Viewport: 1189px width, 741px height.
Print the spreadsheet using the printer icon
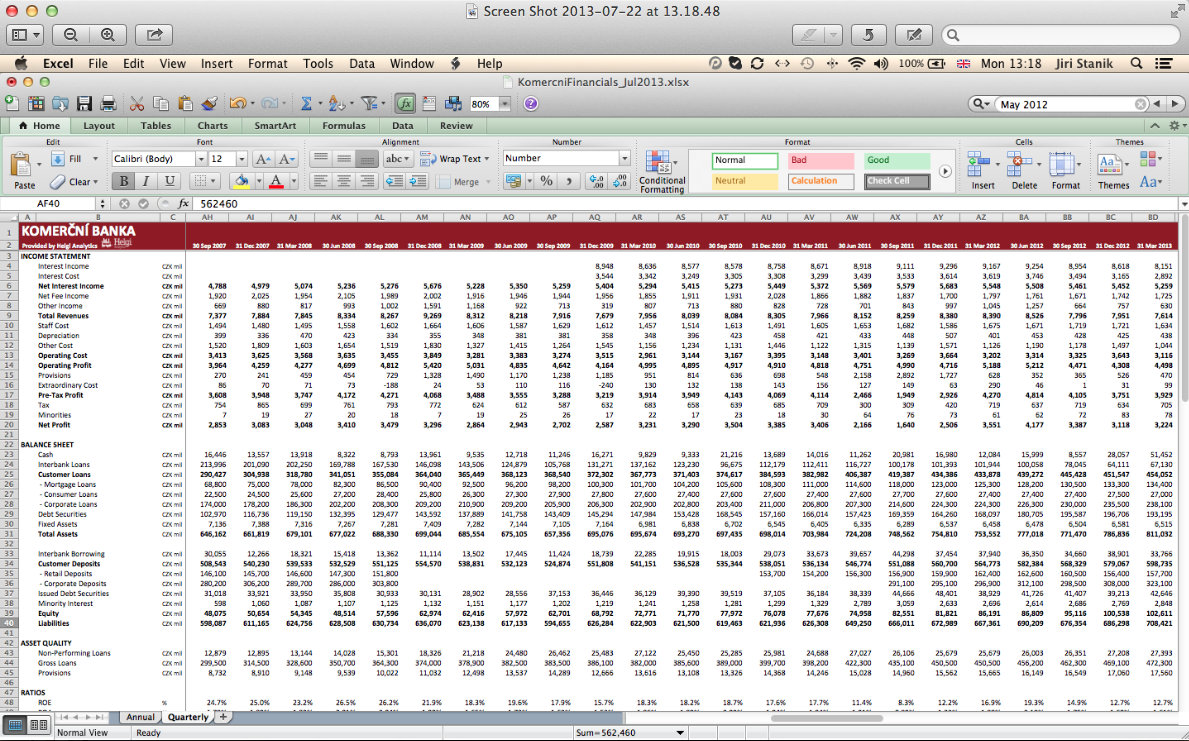click(x=108, y=104)
